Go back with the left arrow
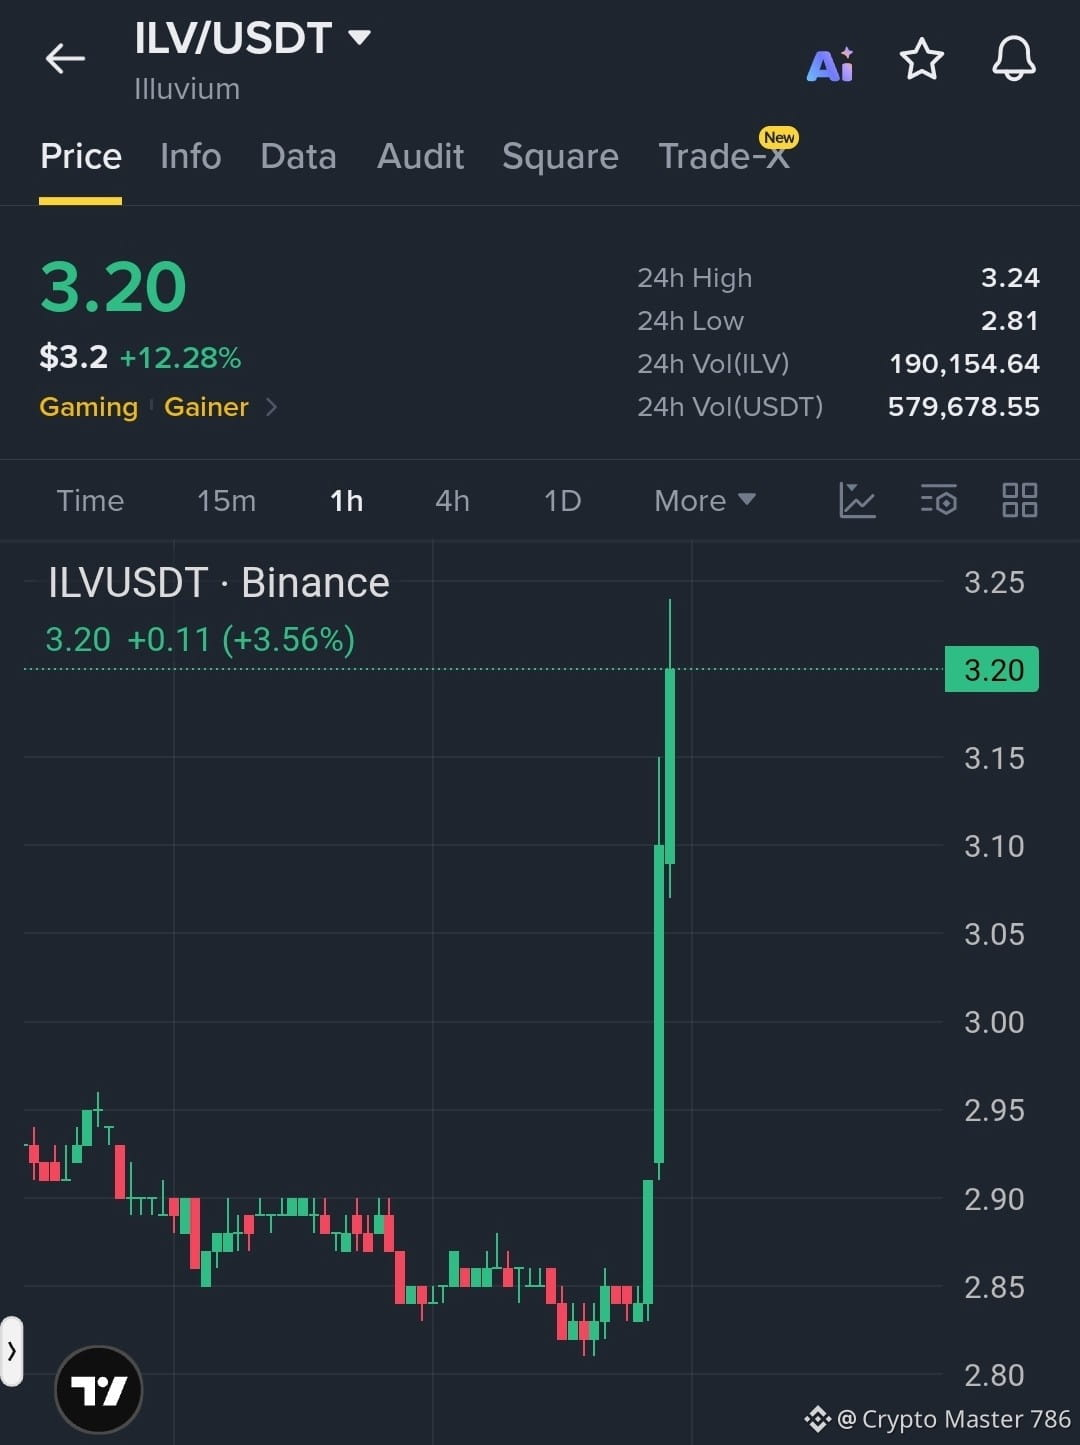The image size is (1080, 1445). pyautogui.click(x=65, y=59)
